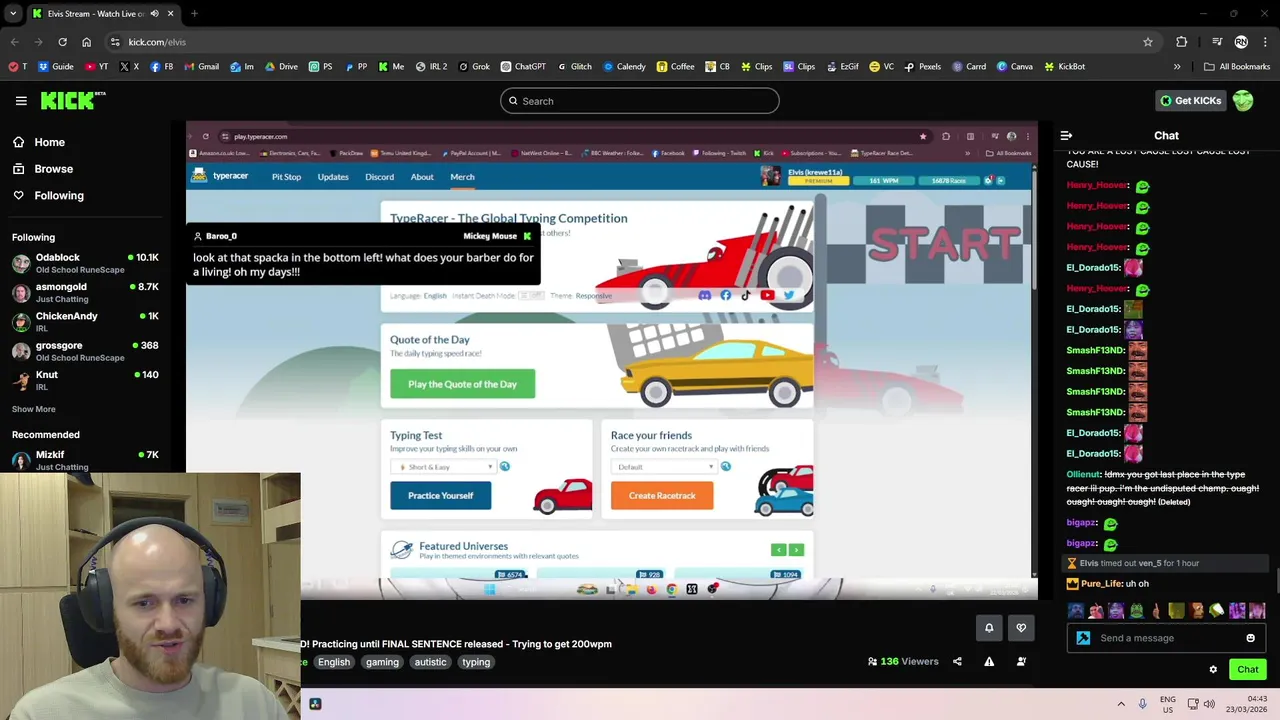Open Mizkif recommended channel
The height and width of the screenshot is (720, 1280).
tap(85, 460)
